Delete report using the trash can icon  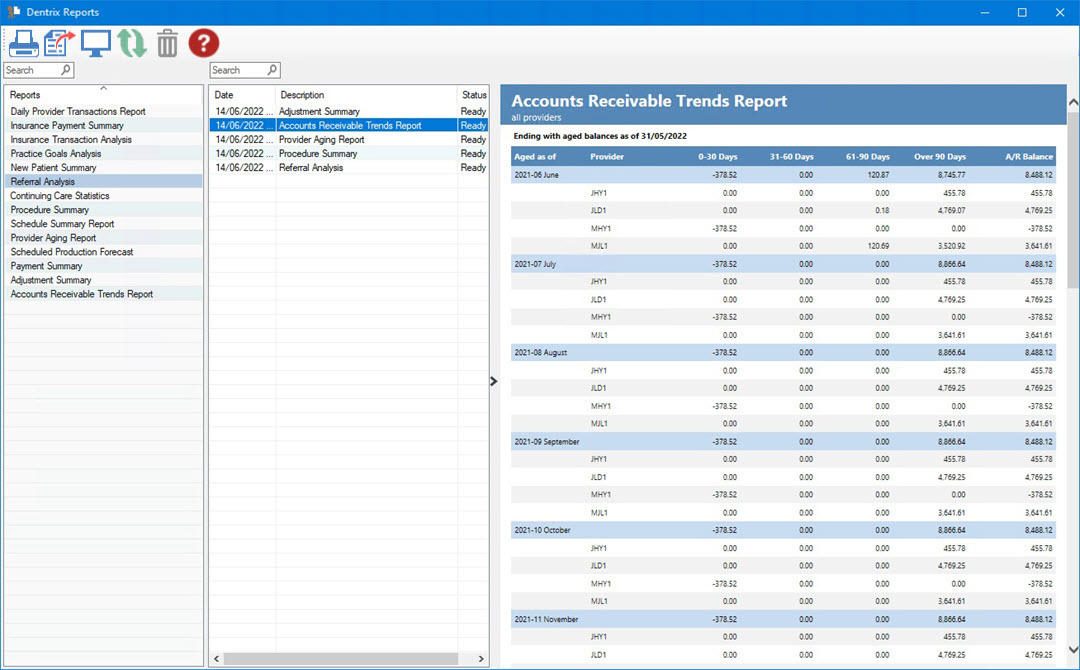point(167,43)
